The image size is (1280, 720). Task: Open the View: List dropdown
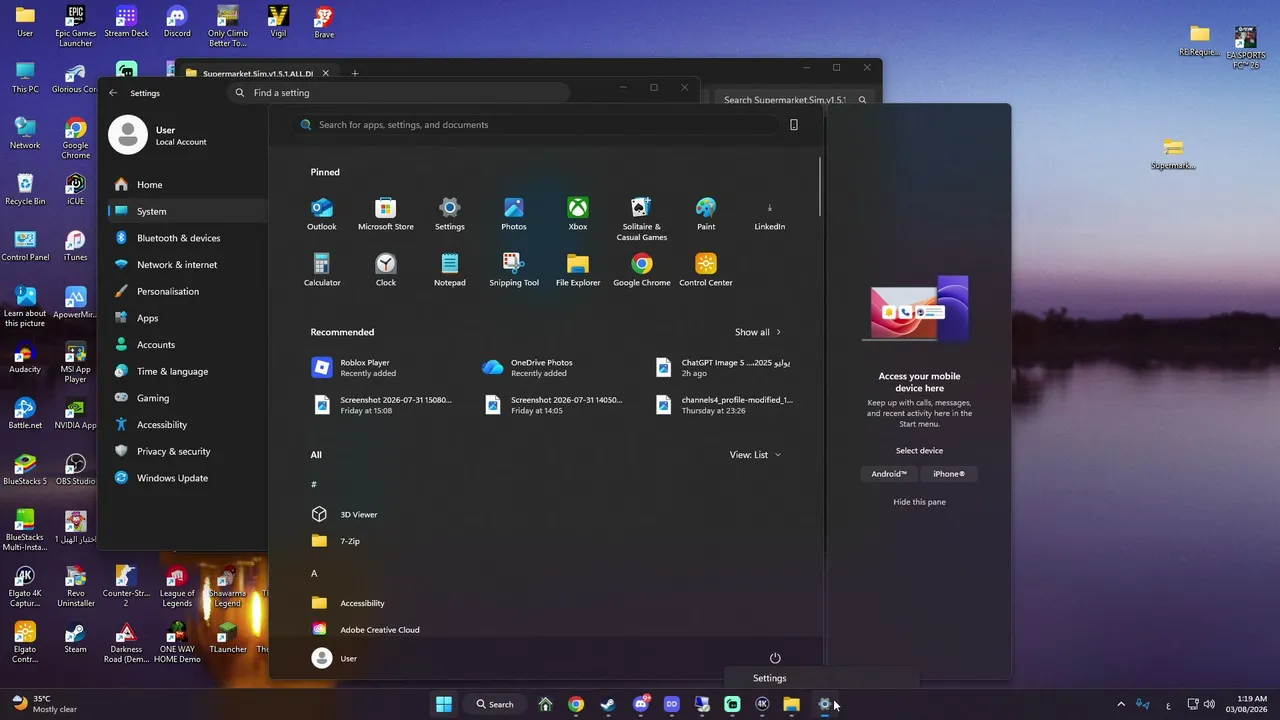pos(755,455)
